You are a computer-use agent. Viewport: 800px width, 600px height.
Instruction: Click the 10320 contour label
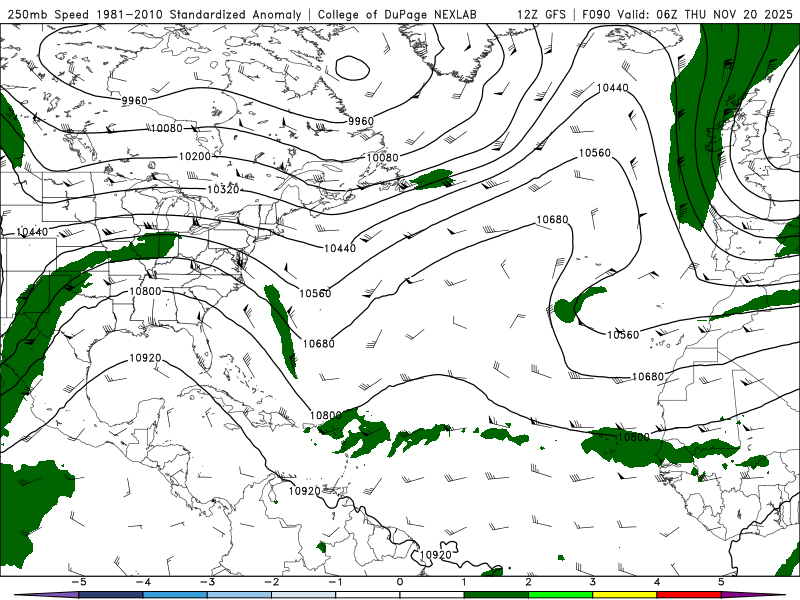223,190
